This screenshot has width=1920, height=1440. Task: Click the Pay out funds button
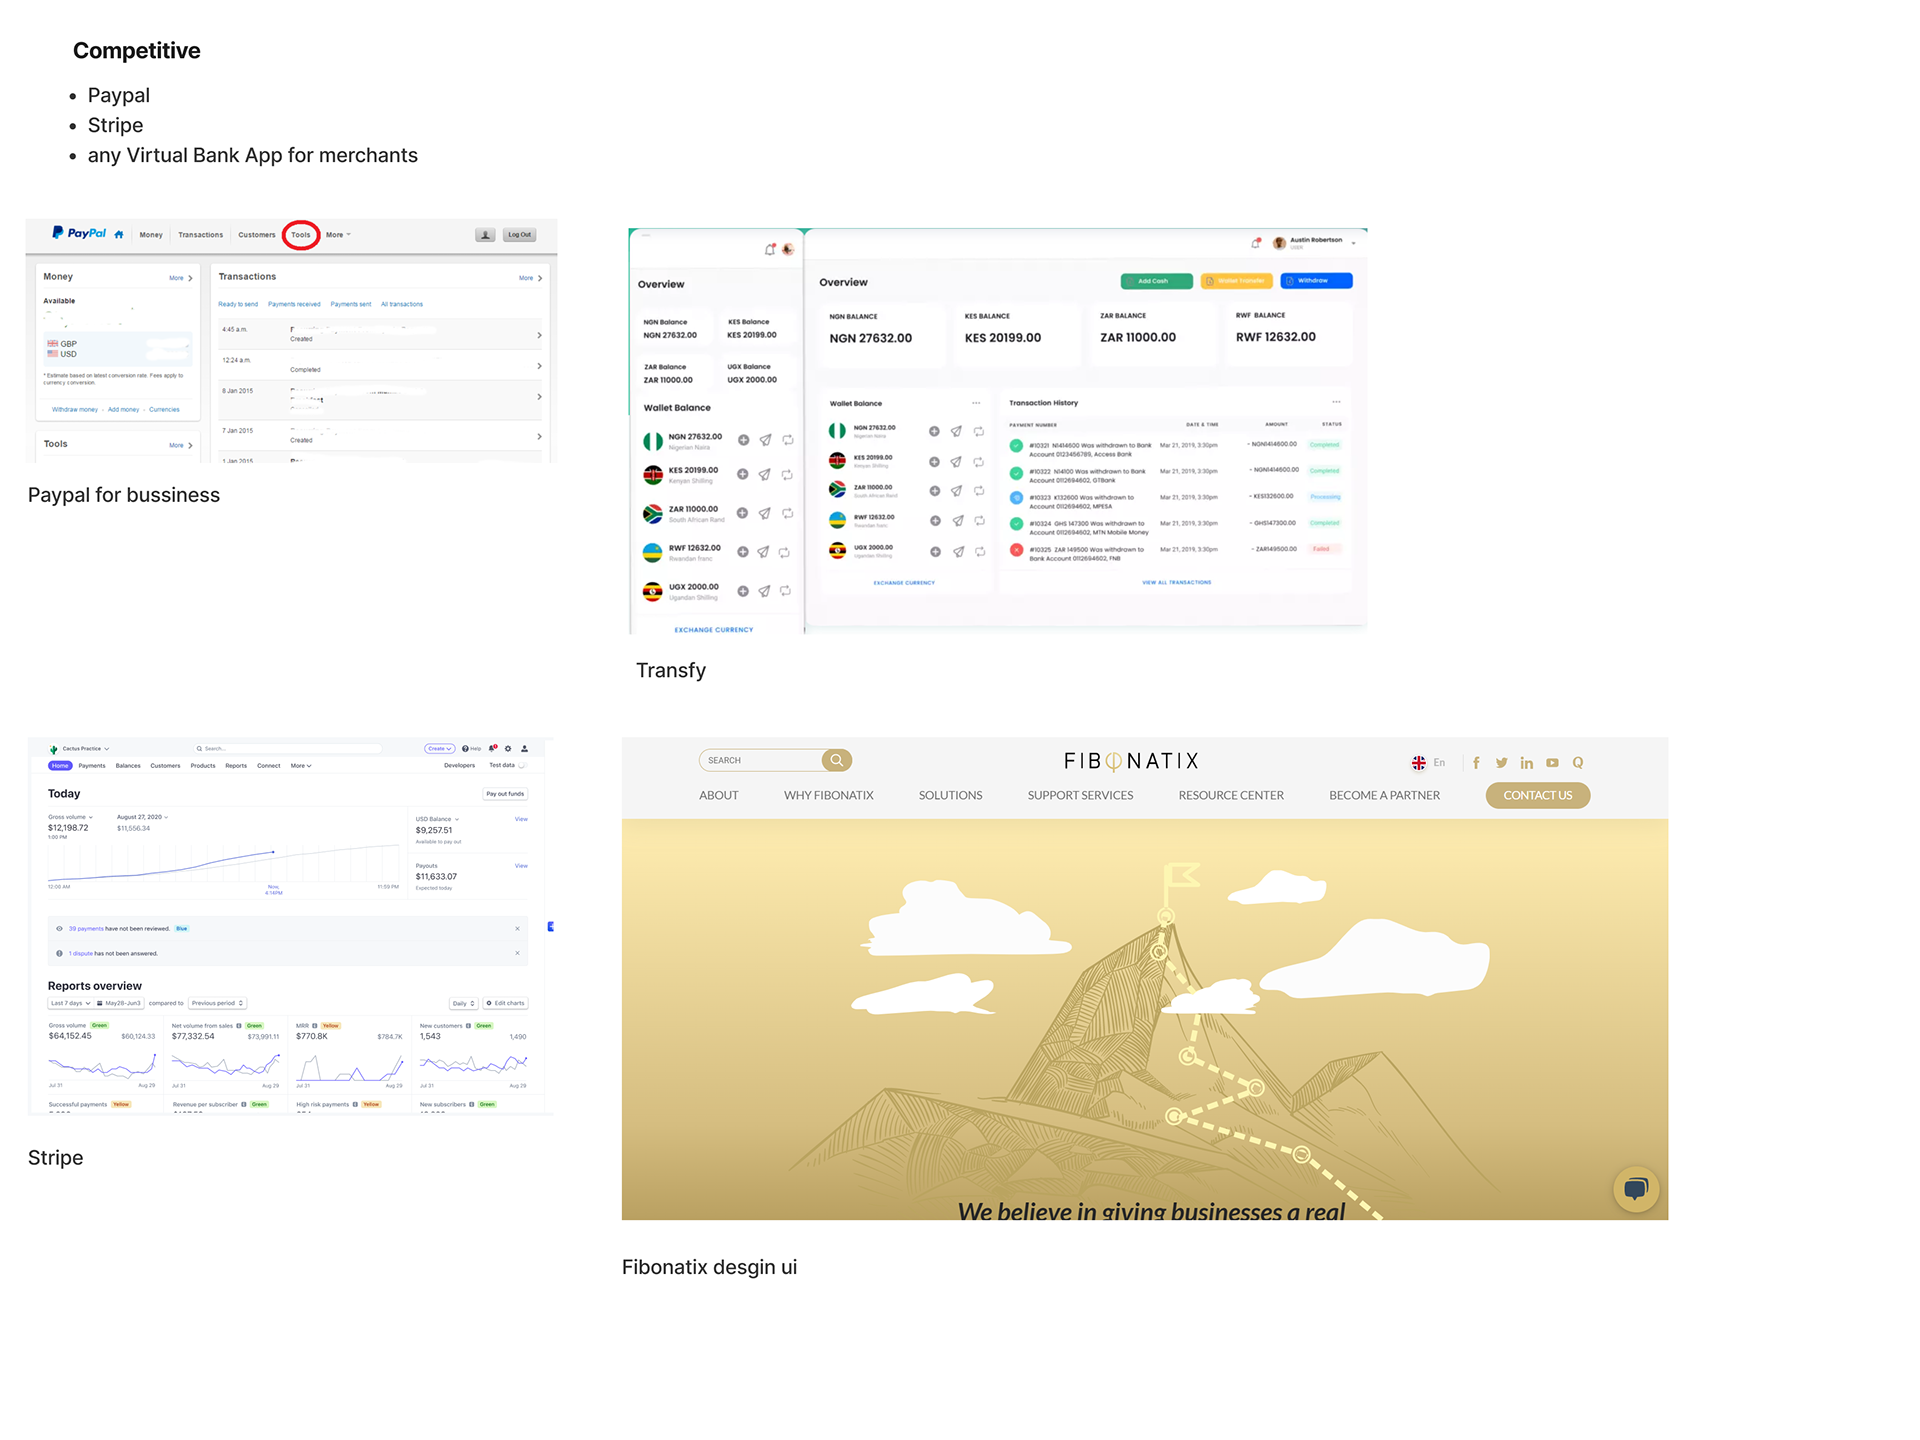point(505,794)
